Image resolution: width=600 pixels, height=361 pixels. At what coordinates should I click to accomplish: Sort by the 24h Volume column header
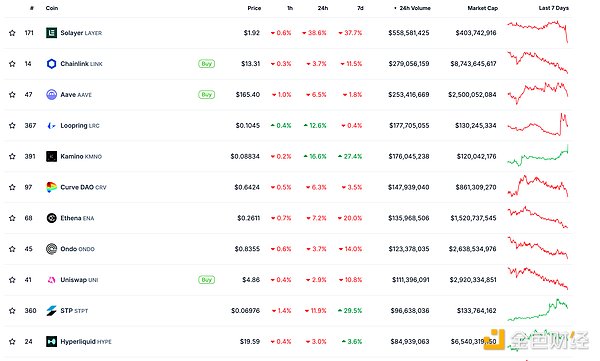[x=415, y=8]
